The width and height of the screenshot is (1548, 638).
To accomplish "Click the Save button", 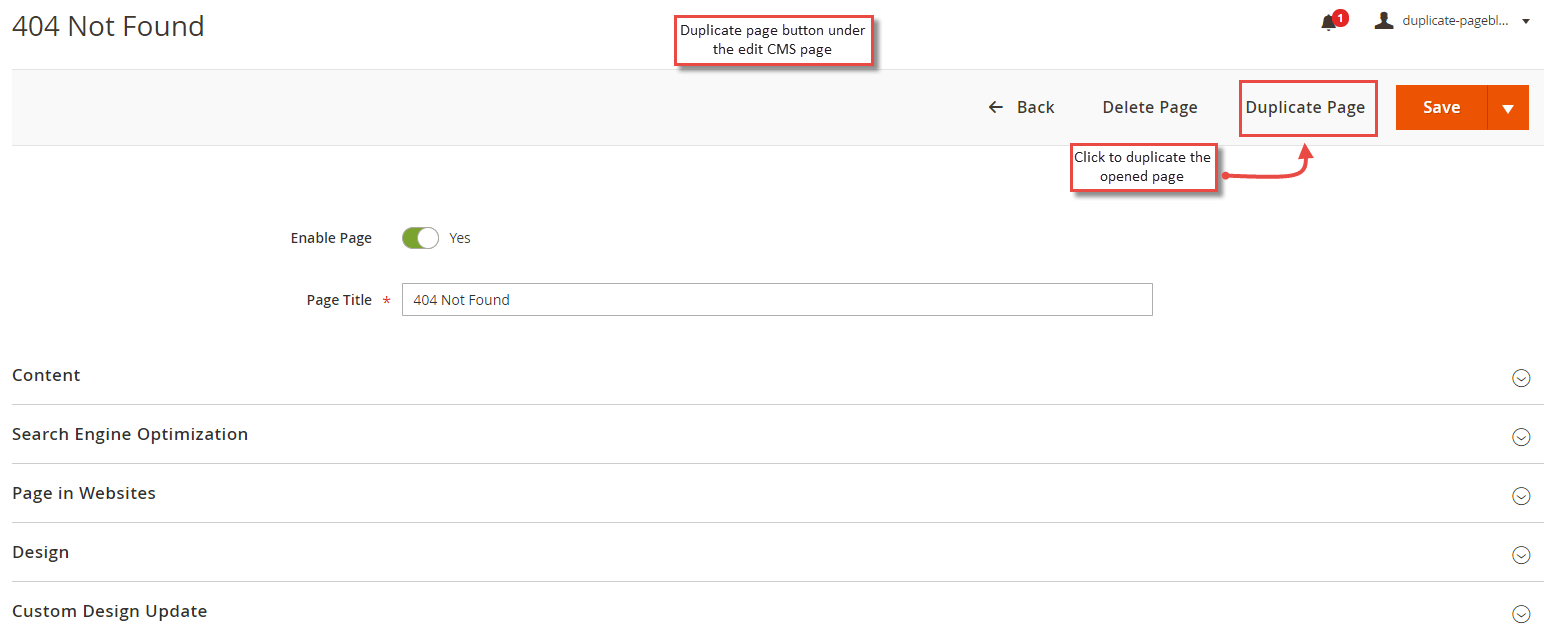I will 1441,107.
